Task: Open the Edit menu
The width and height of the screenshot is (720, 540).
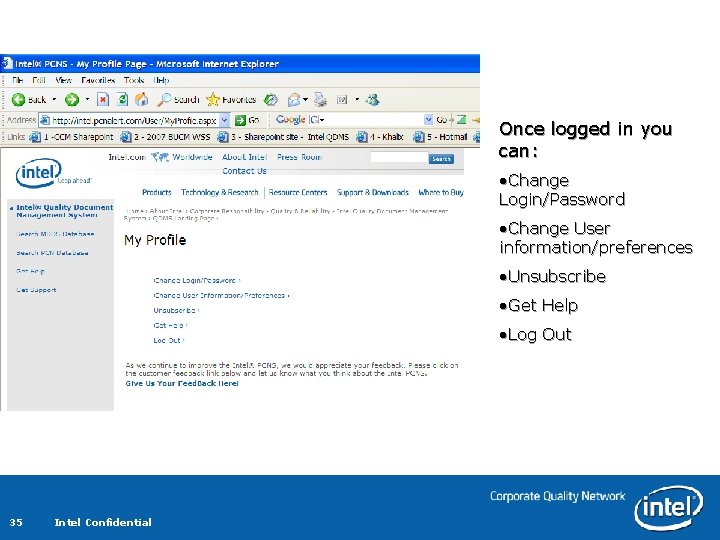Action: [39, 80]
